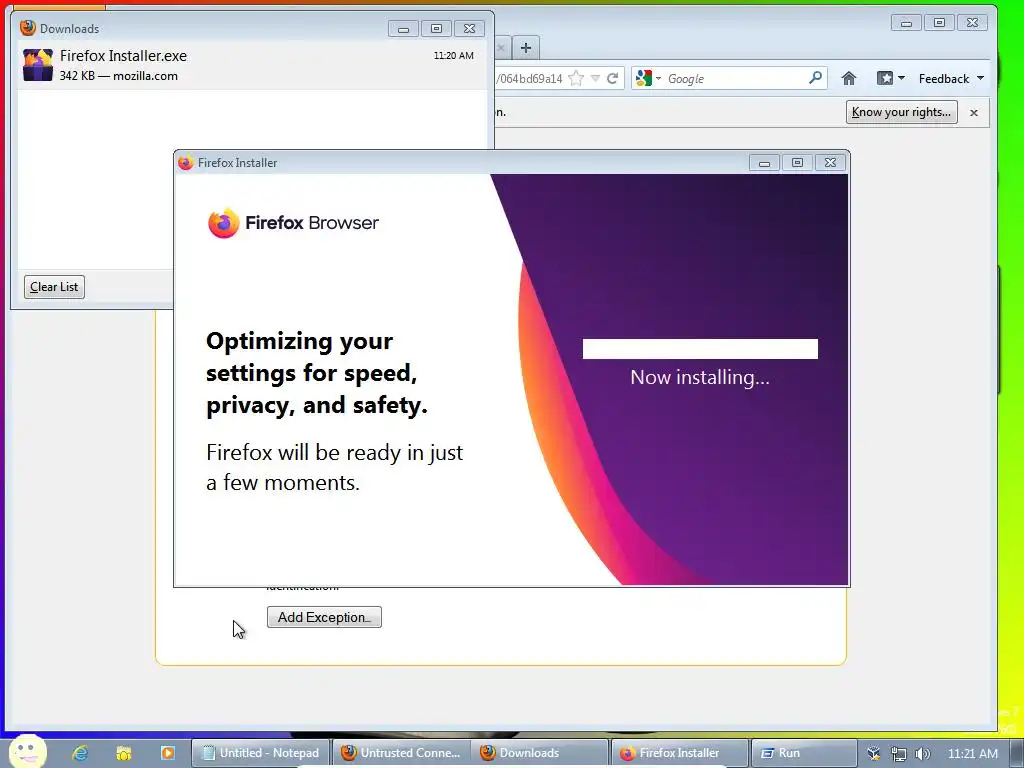Maximize the Downloads window
The image size is (1024, 768).
click(436, 28)
